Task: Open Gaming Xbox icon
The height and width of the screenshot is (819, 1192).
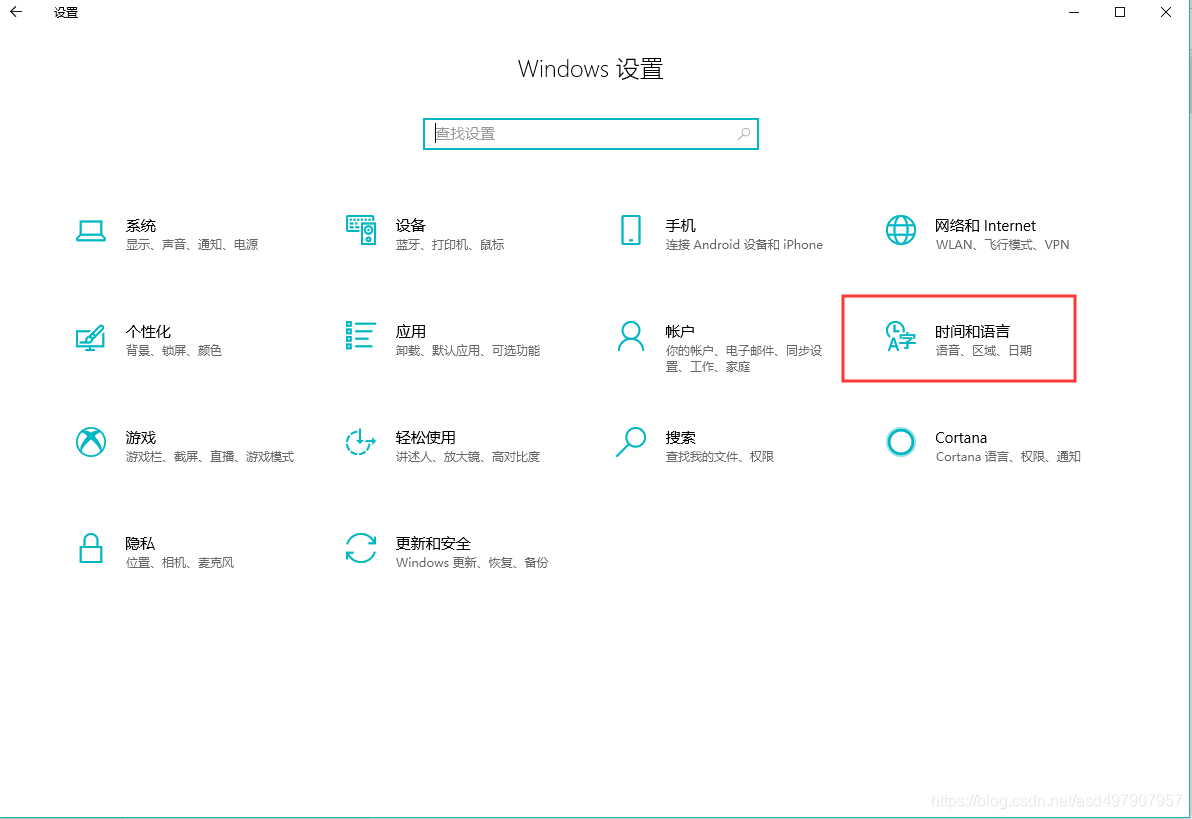Action: click(90, 442)
